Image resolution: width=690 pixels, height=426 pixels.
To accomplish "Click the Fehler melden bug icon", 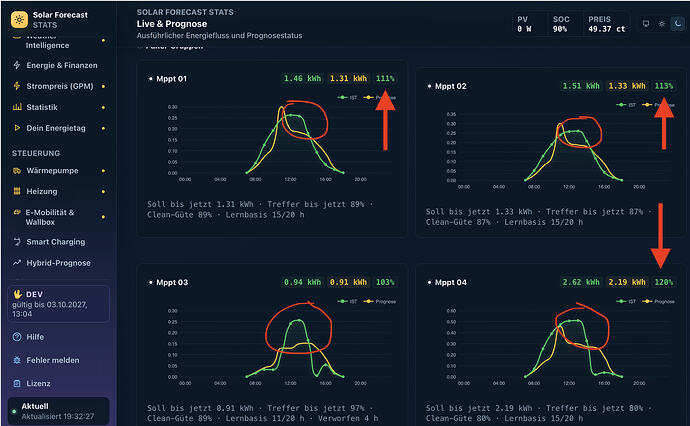I will (17, 360).
